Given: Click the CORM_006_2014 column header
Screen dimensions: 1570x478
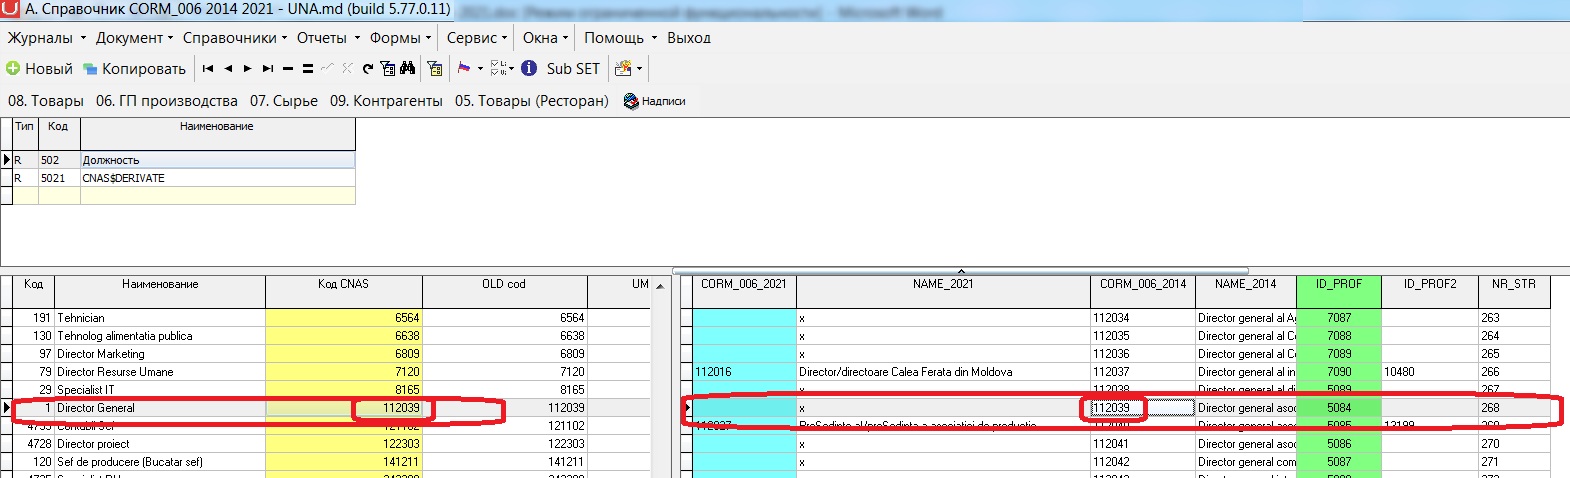Looking at the screenshot, I should point(1143,284).
